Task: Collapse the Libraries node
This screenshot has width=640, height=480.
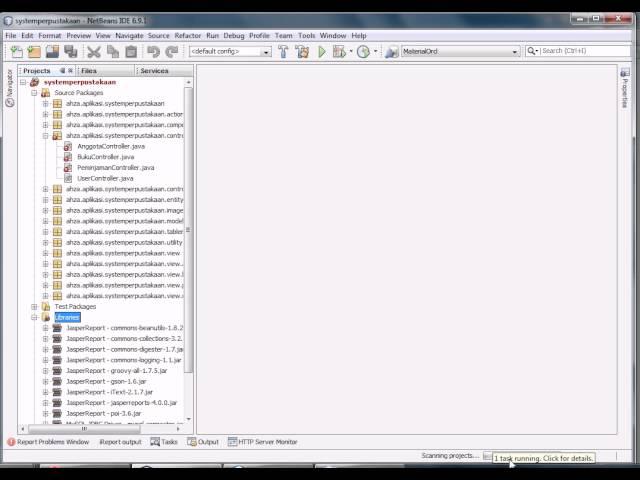Action: pos(34,317)
